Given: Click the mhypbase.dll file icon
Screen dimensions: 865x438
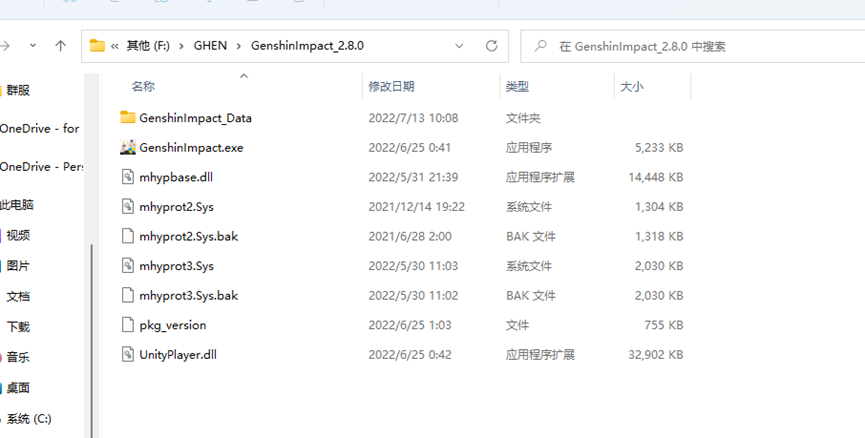Looking at the screenshot, I should pyautogui.click(x=127, y=177).
